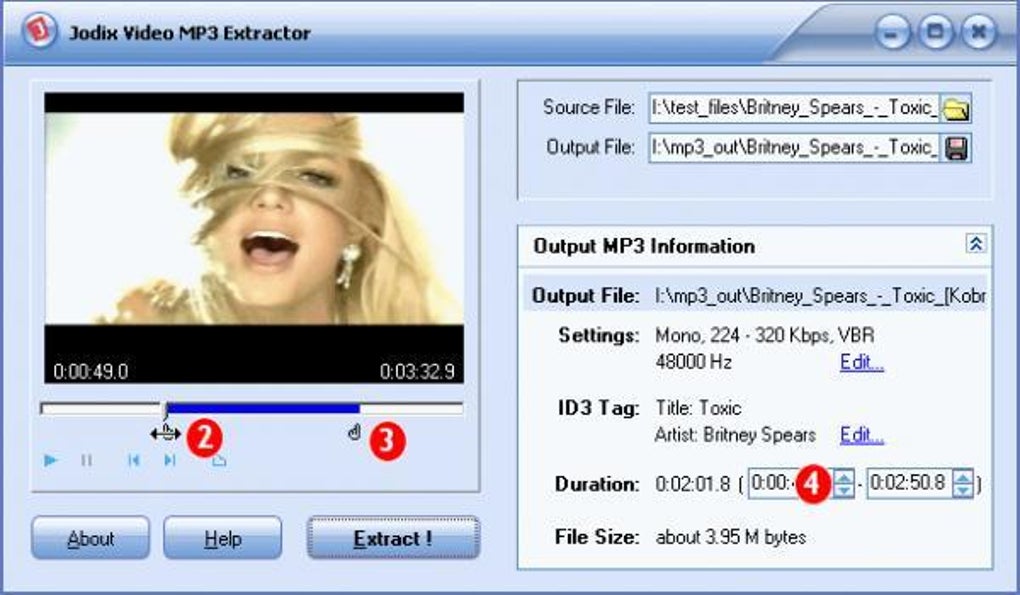This screenshot has height=595, width=1020.
Task: Jump forward with skip-next button
Action: point(170,460)
